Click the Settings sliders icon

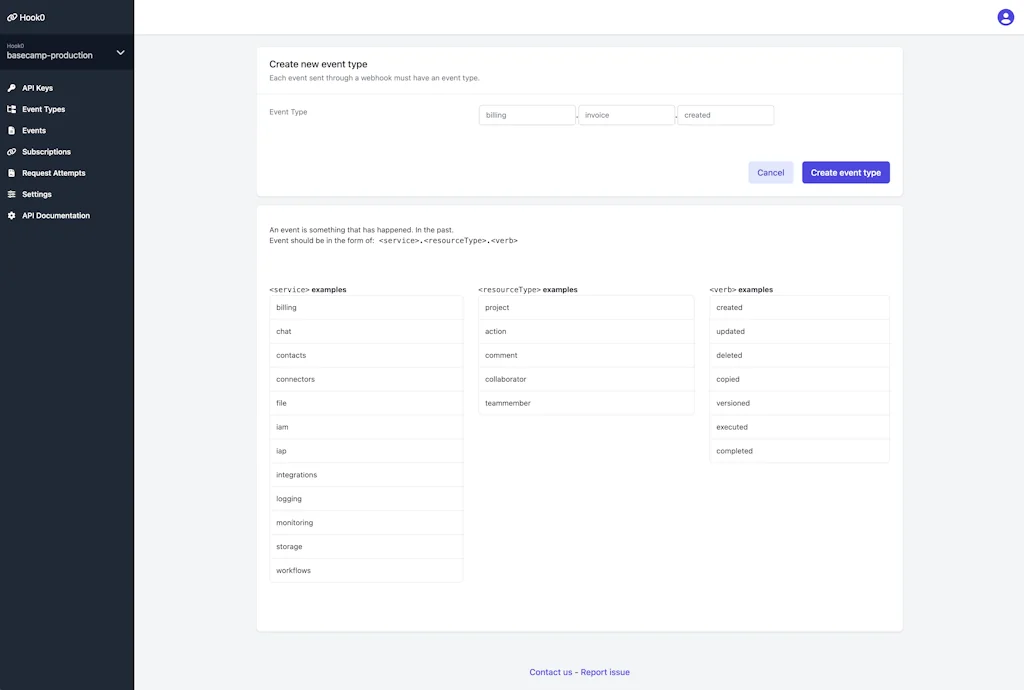12,194
